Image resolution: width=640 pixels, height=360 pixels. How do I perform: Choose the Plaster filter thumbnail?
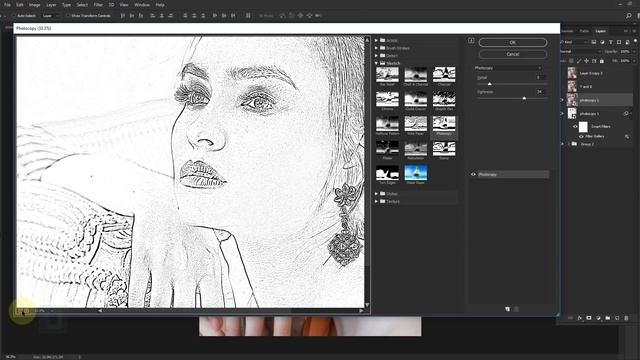[387, 148]
